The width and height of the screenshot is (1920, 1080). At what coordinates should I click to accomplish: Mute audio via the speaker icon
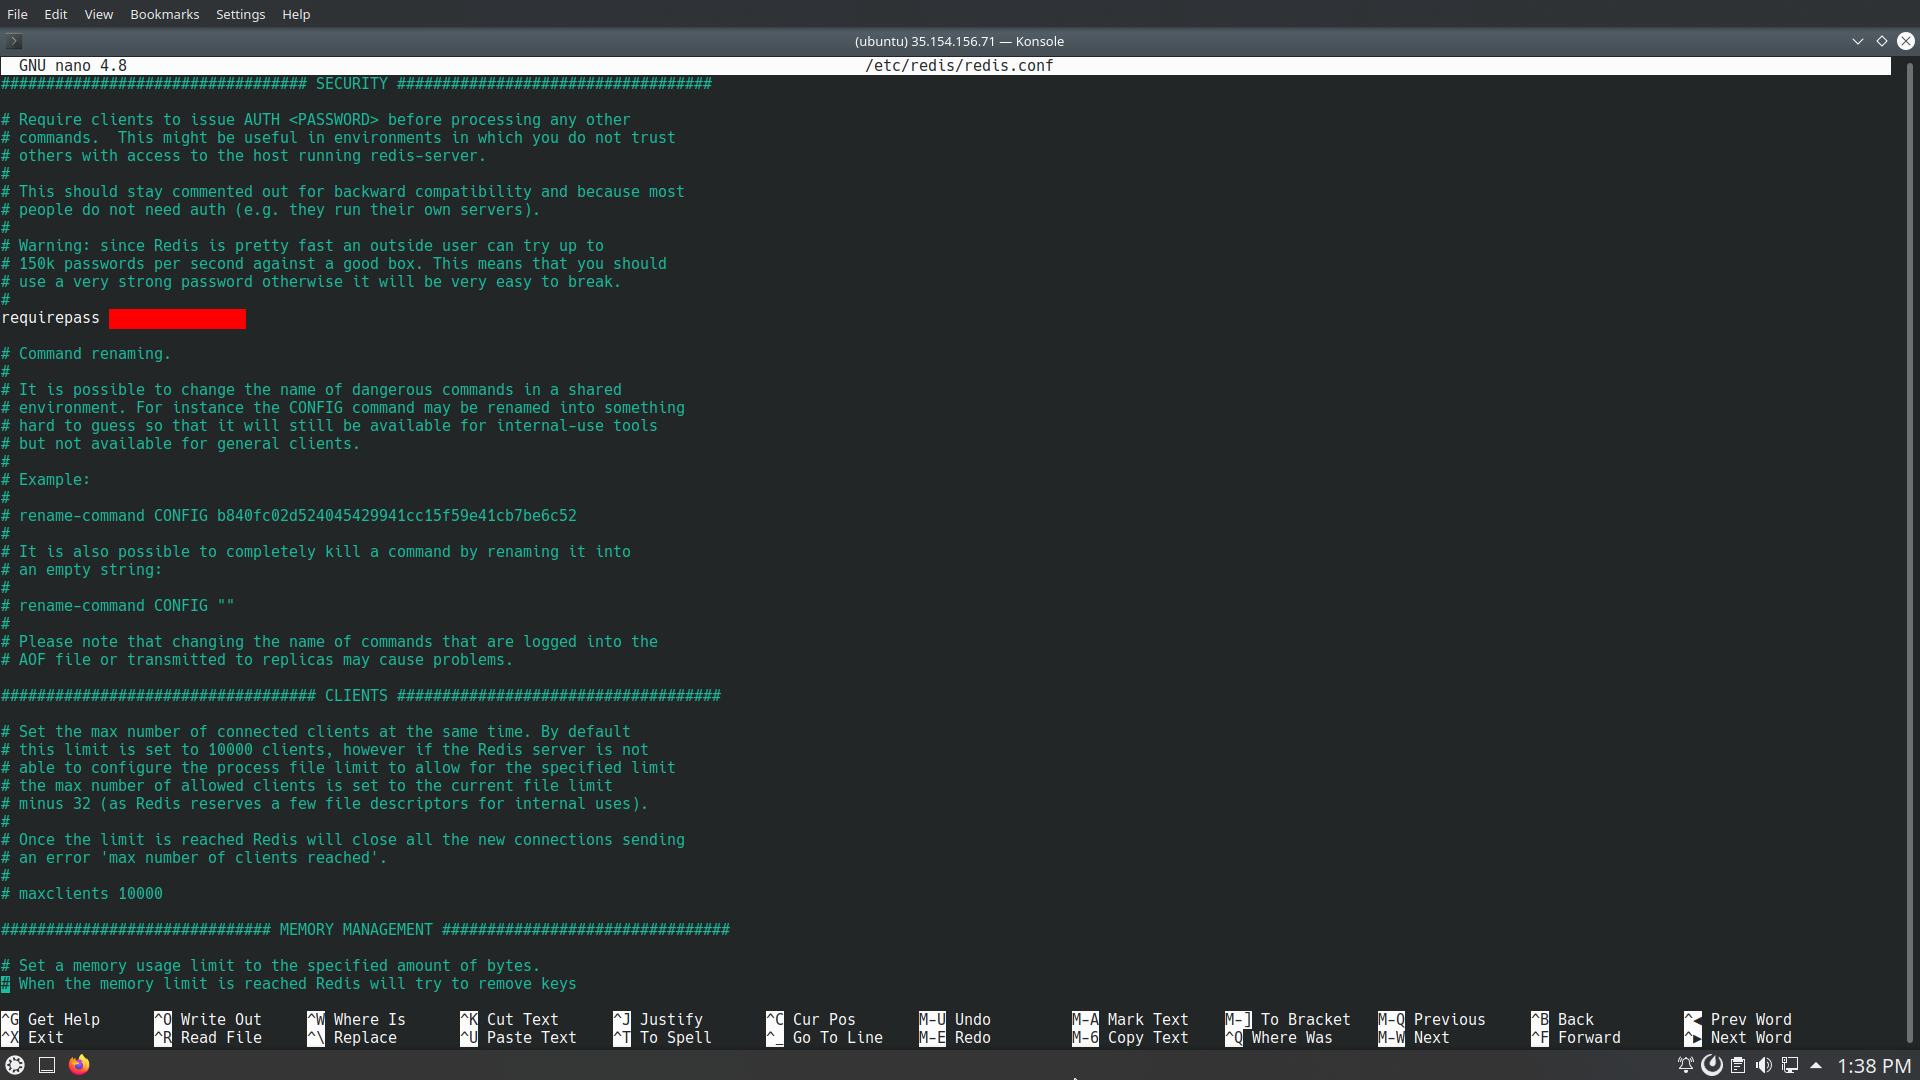pyautogui.click(x=1762, y=1064)
